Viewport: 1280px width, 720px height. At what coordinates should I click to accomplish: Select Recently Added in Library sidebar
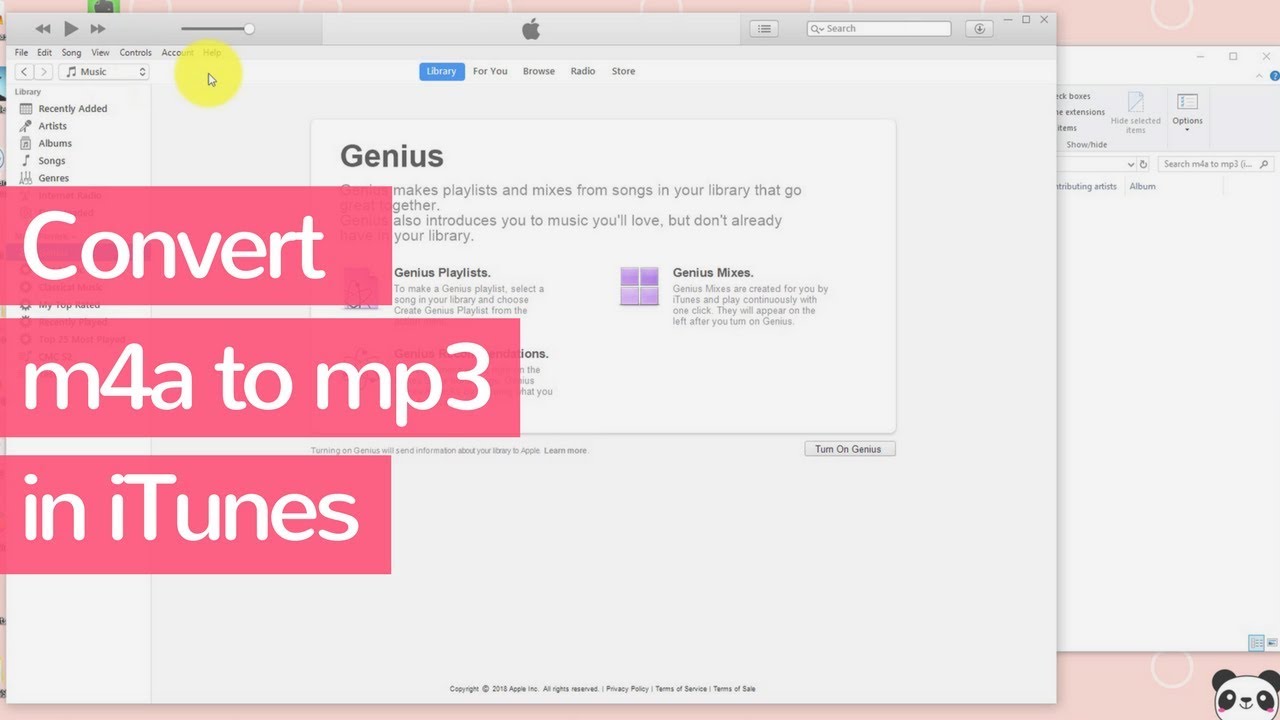pos(73,108)
